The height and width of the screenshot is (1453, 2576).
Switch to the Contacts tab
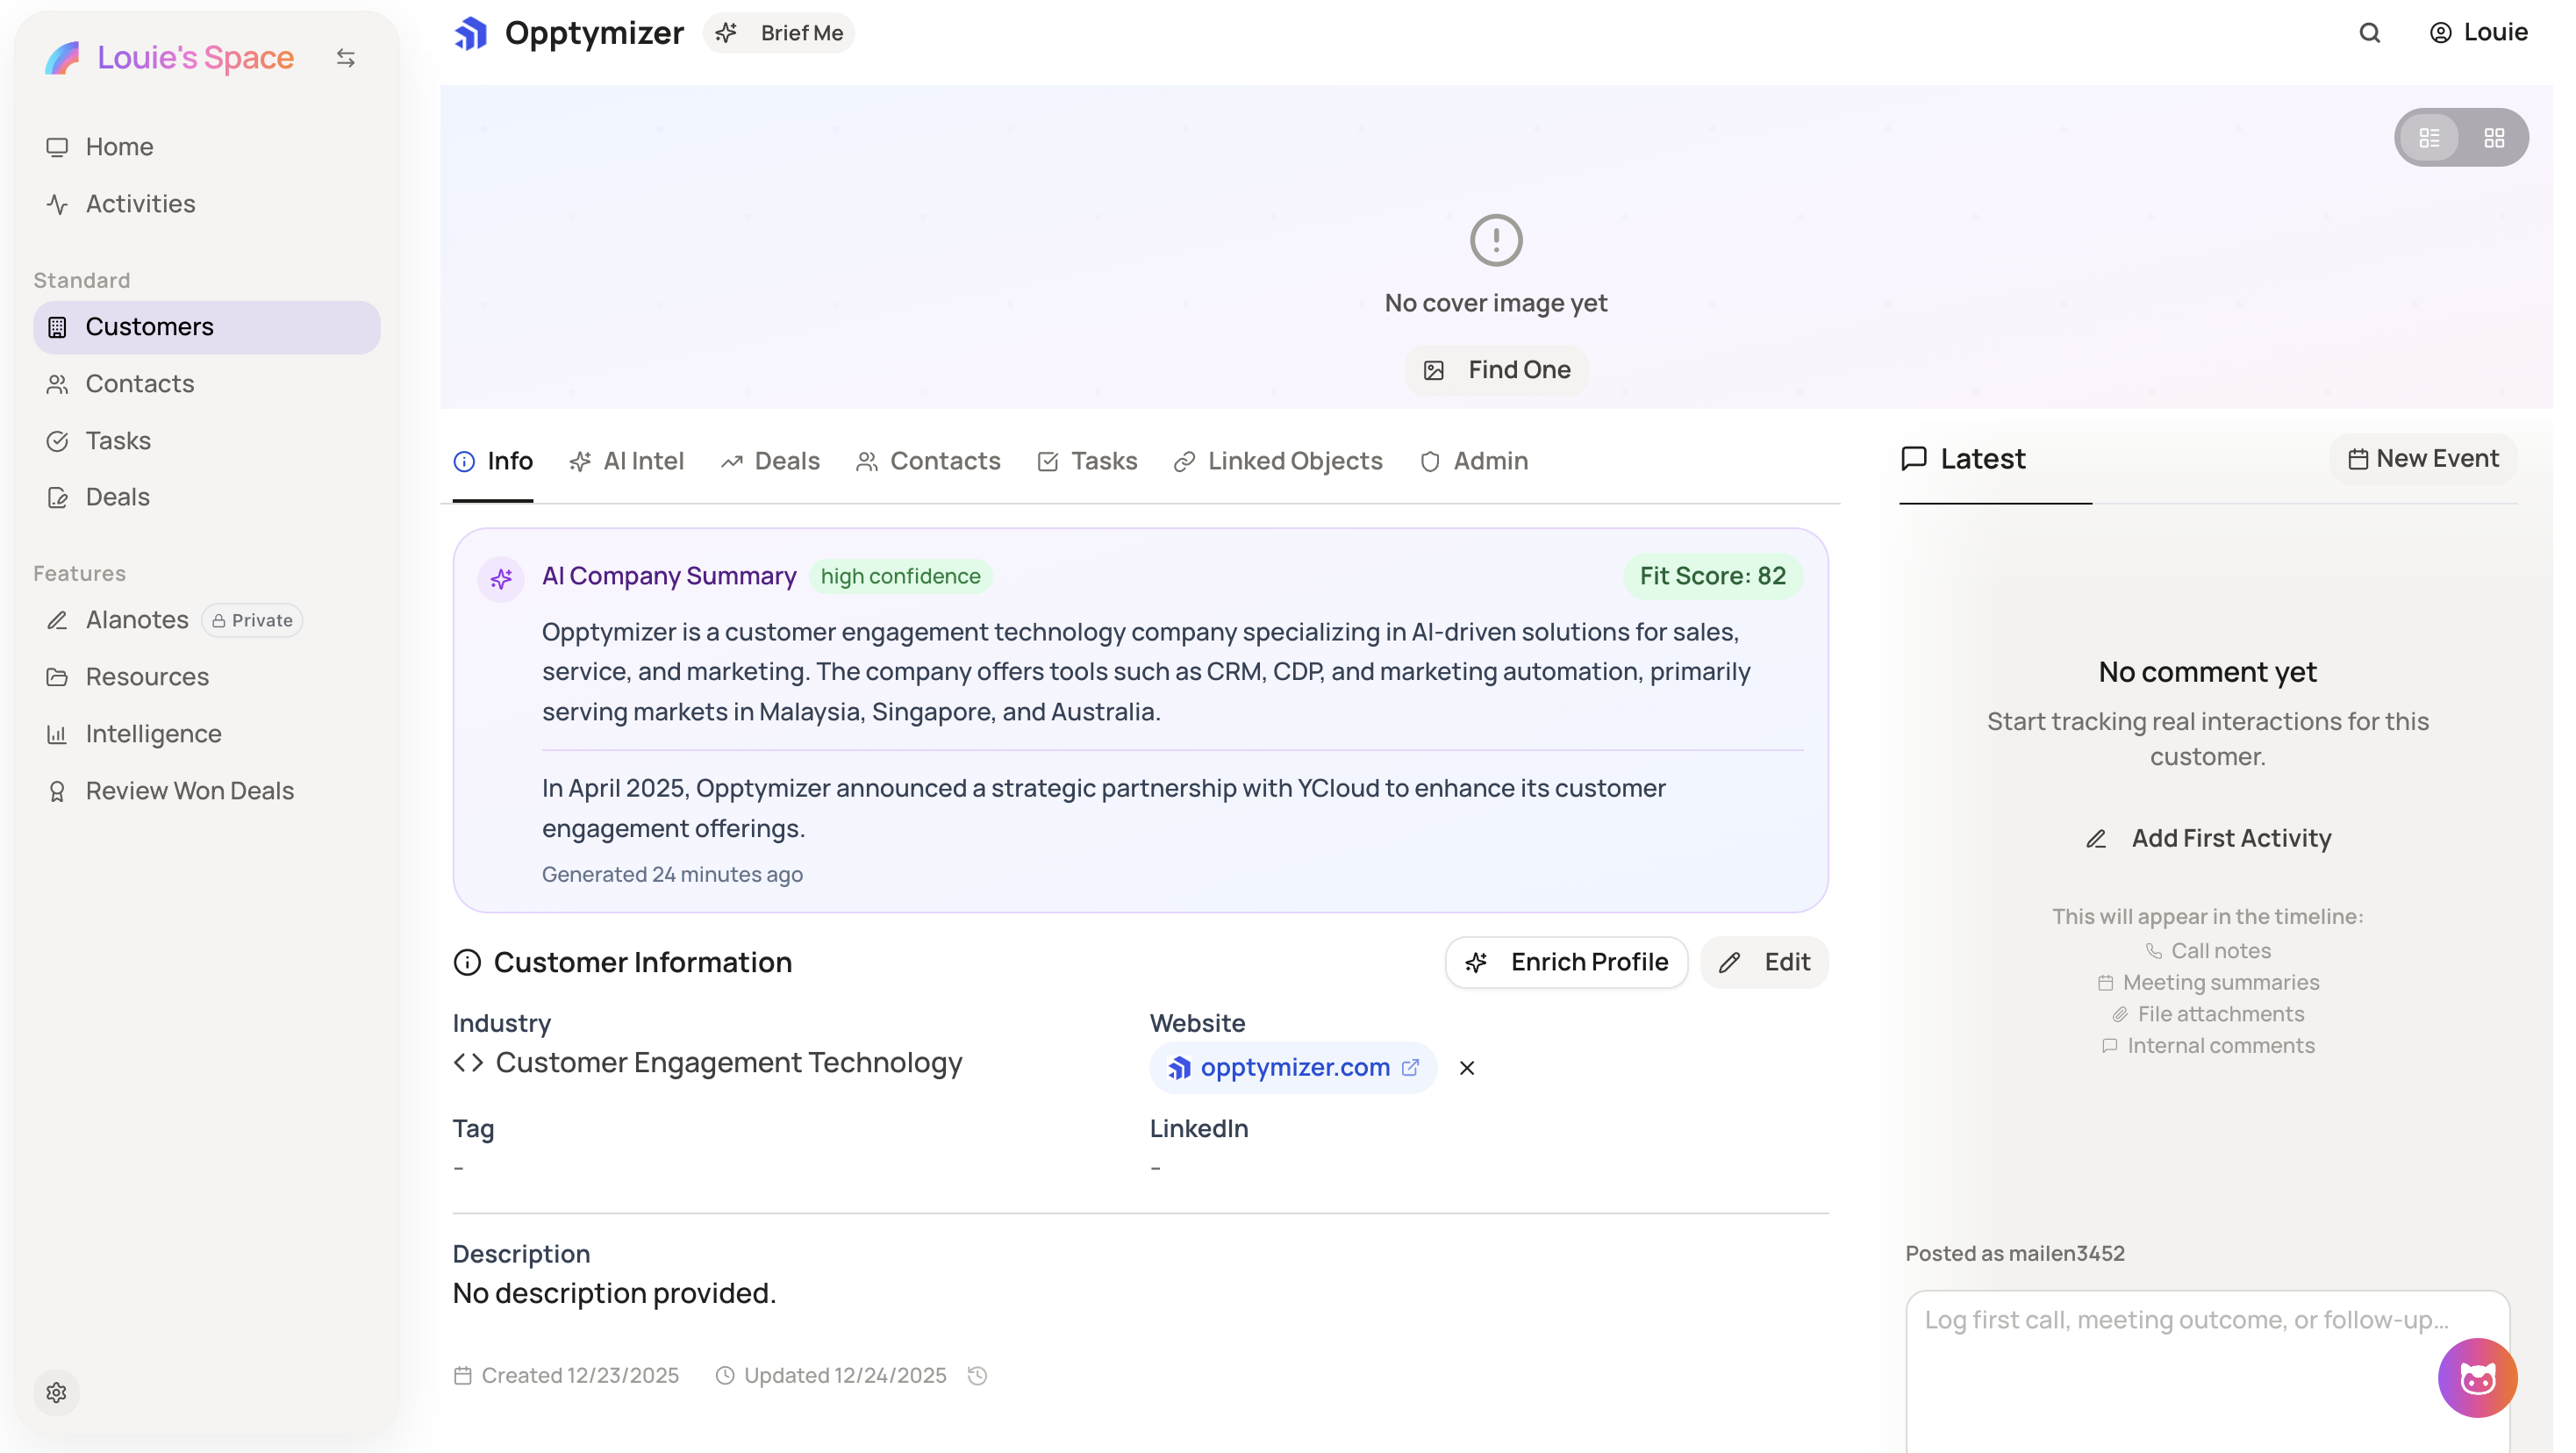pos(928,461)
